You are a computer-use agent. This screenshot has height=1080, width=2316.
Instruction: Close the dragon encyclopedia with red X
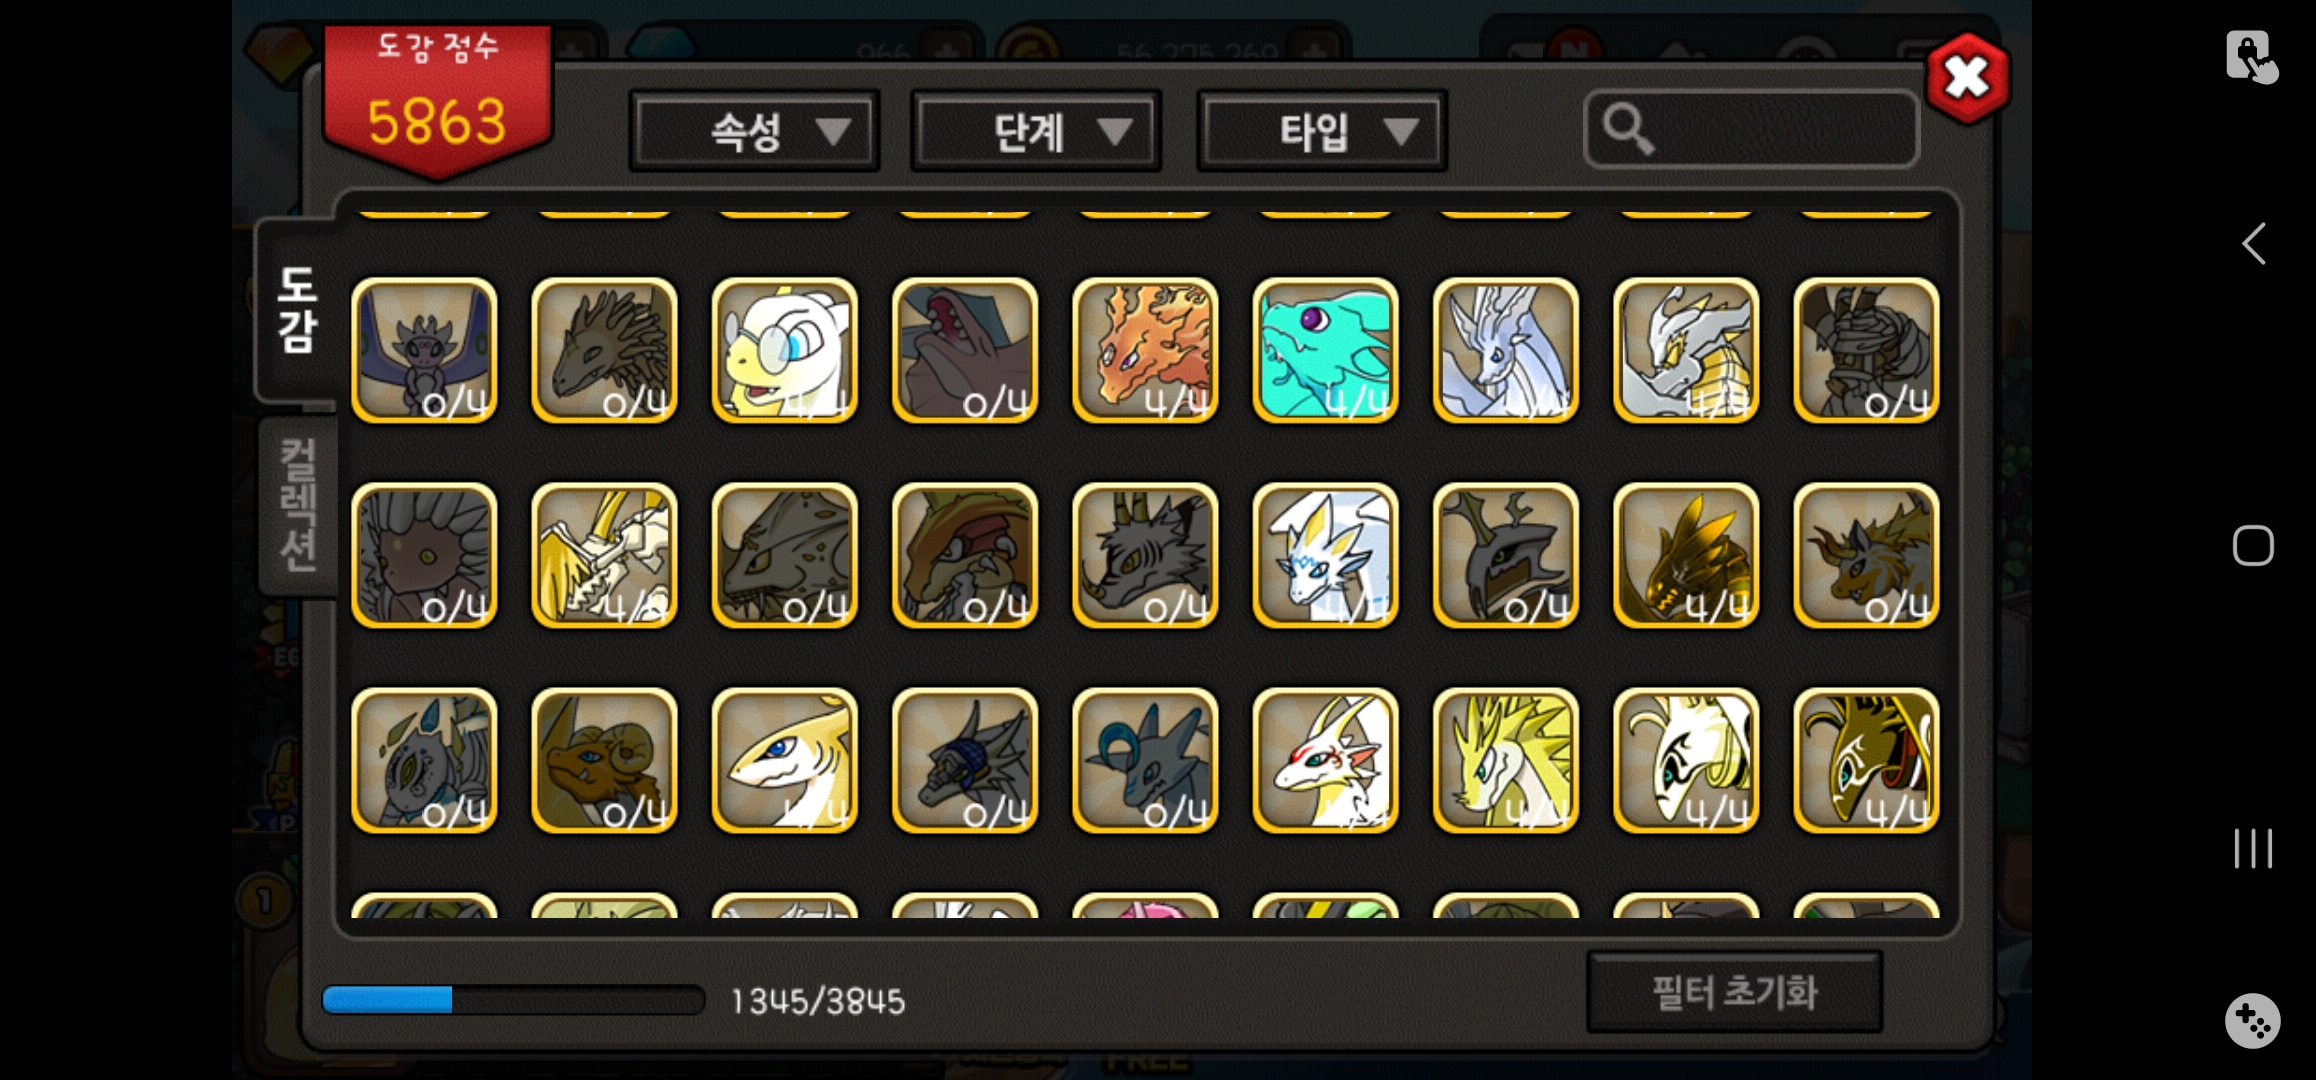pos(1967,78)
